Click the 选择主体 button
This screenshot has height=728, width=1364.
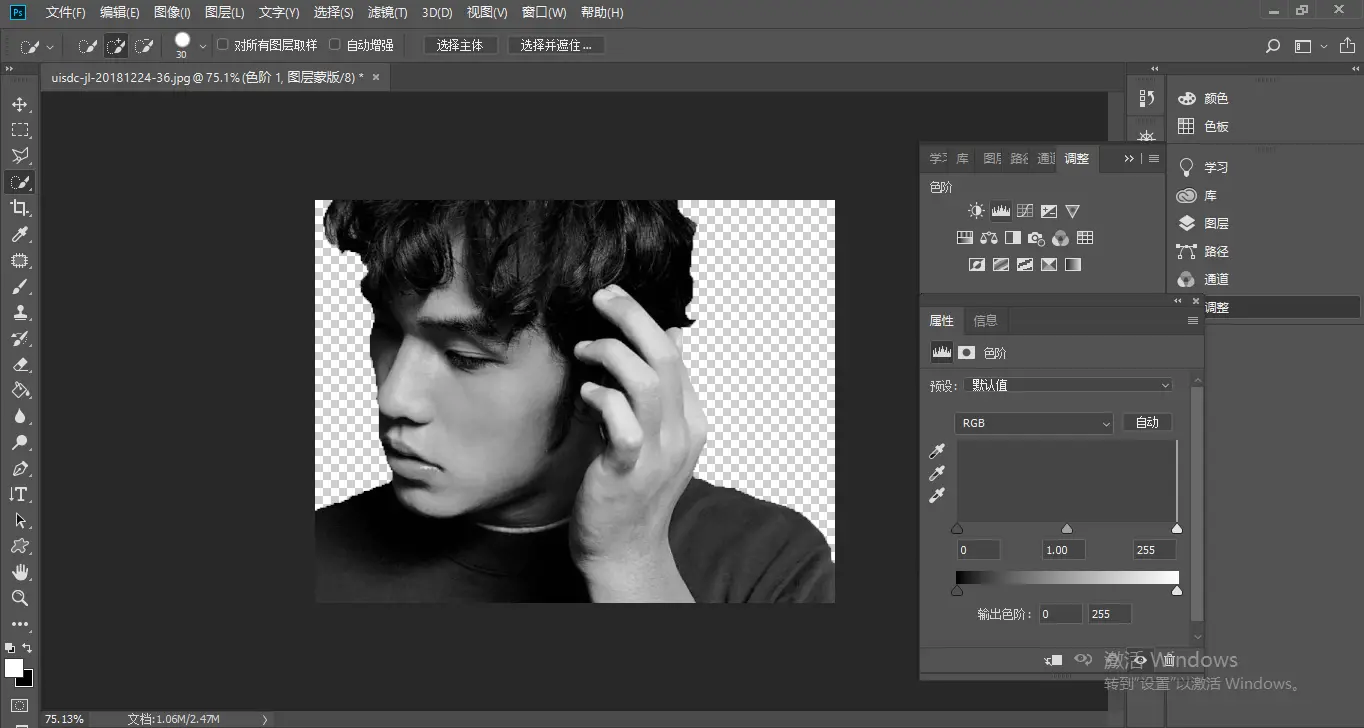(x=460, y=45)
